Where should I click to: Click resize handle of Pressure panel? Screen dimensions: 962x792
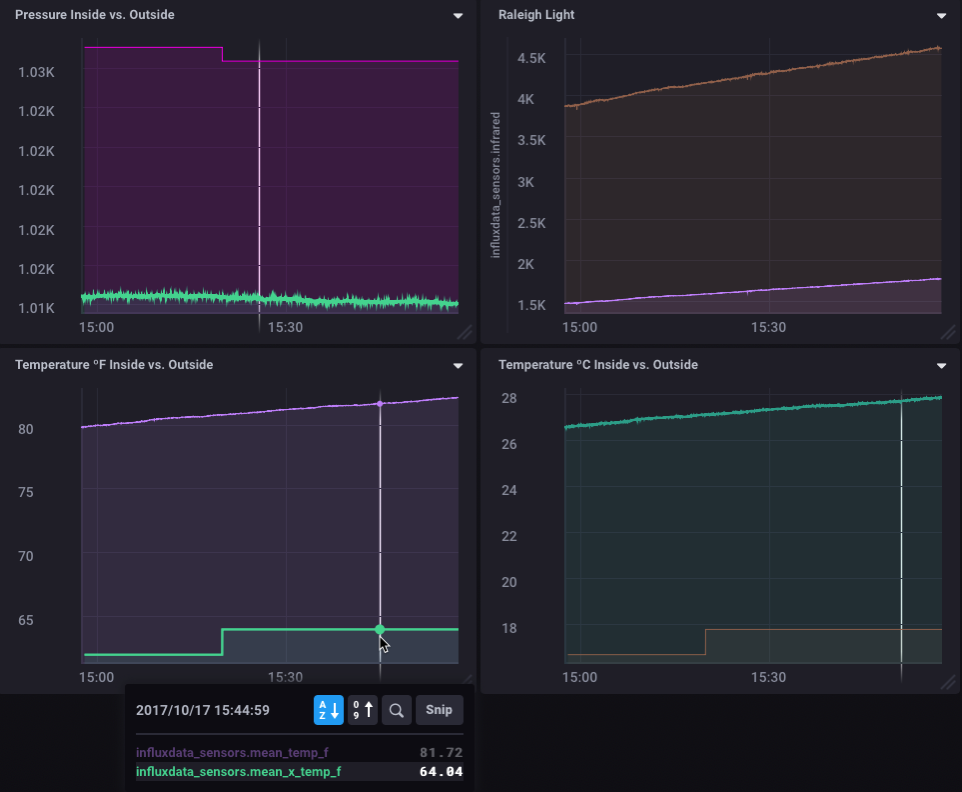point(465,333)
